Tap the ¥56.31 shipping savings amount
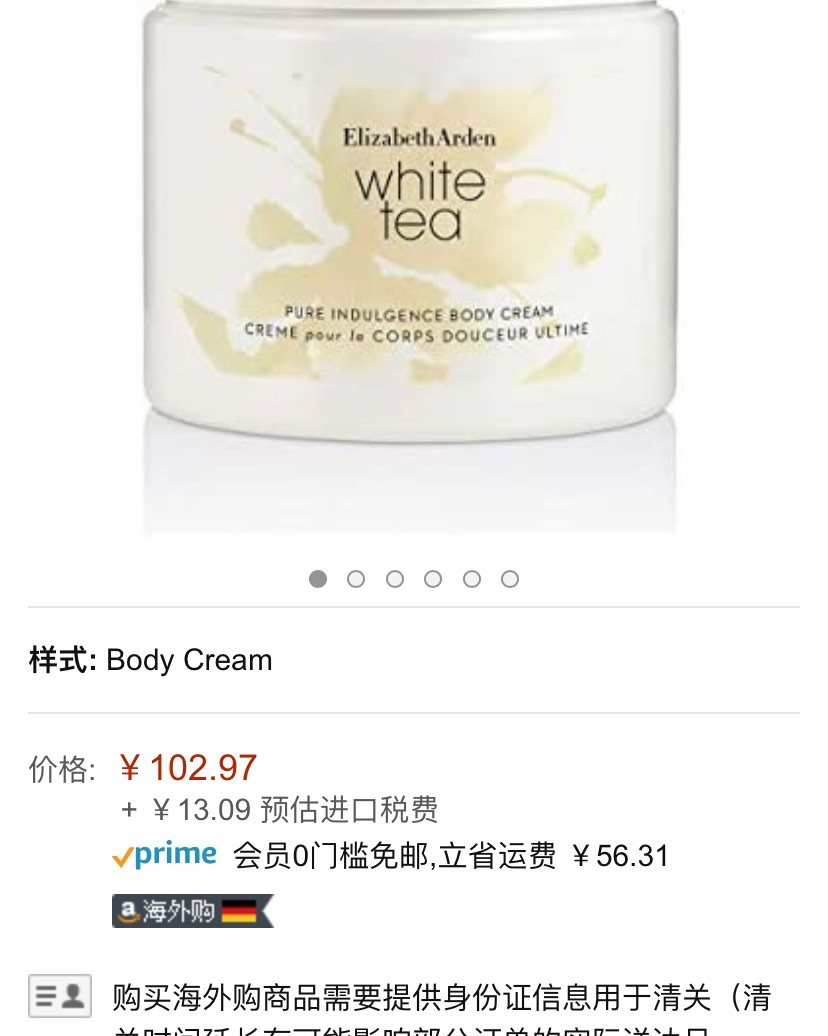This screenshot has width=828, height=1036. [621, 856]
